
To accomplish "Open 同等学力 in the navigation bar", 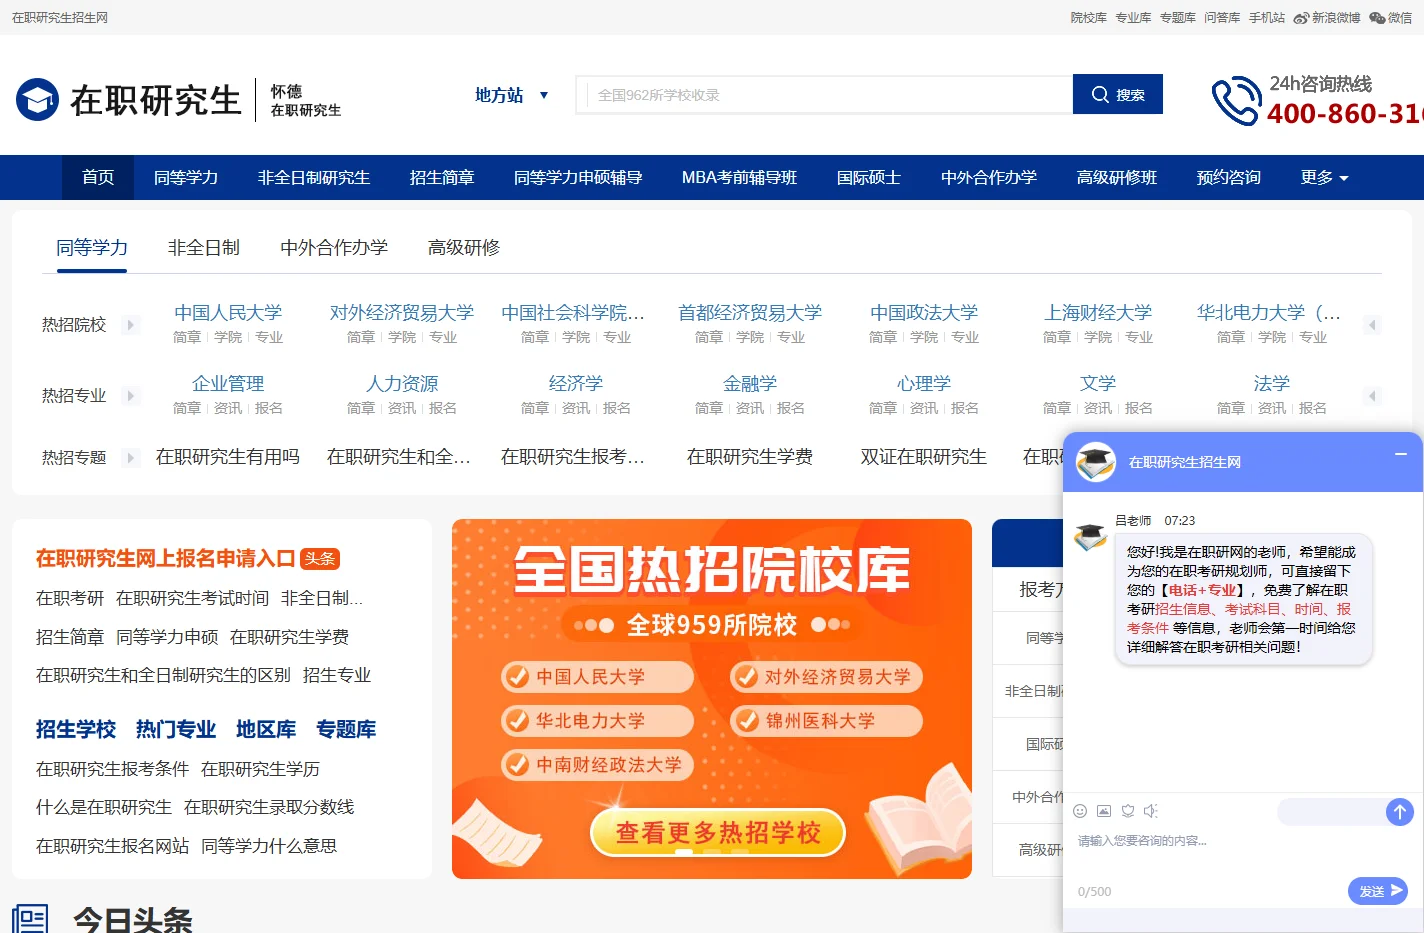I will 186,177.
